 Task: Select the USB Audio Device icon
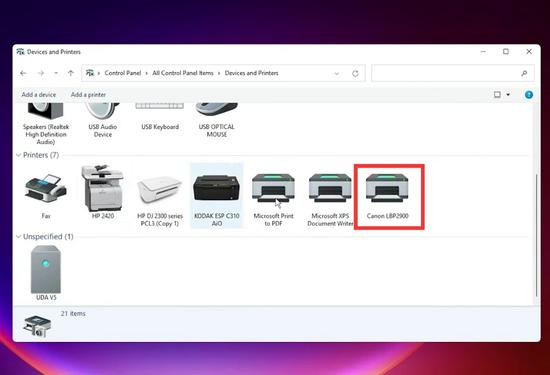point(102,111)
